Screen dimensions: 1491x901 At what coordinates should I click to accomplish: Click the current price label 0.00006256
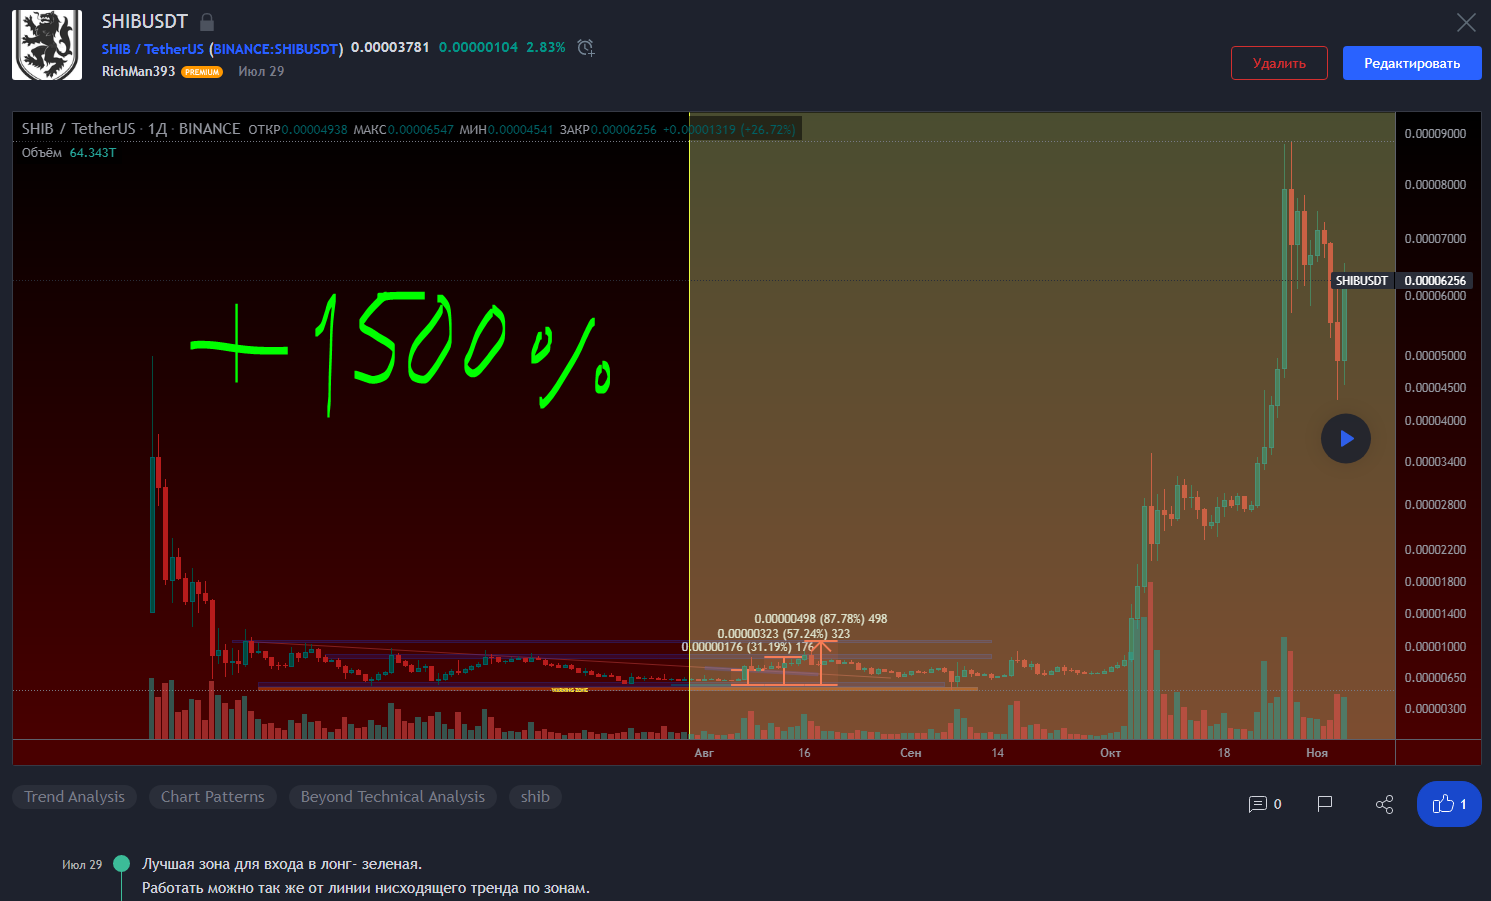click(1435, 281)
